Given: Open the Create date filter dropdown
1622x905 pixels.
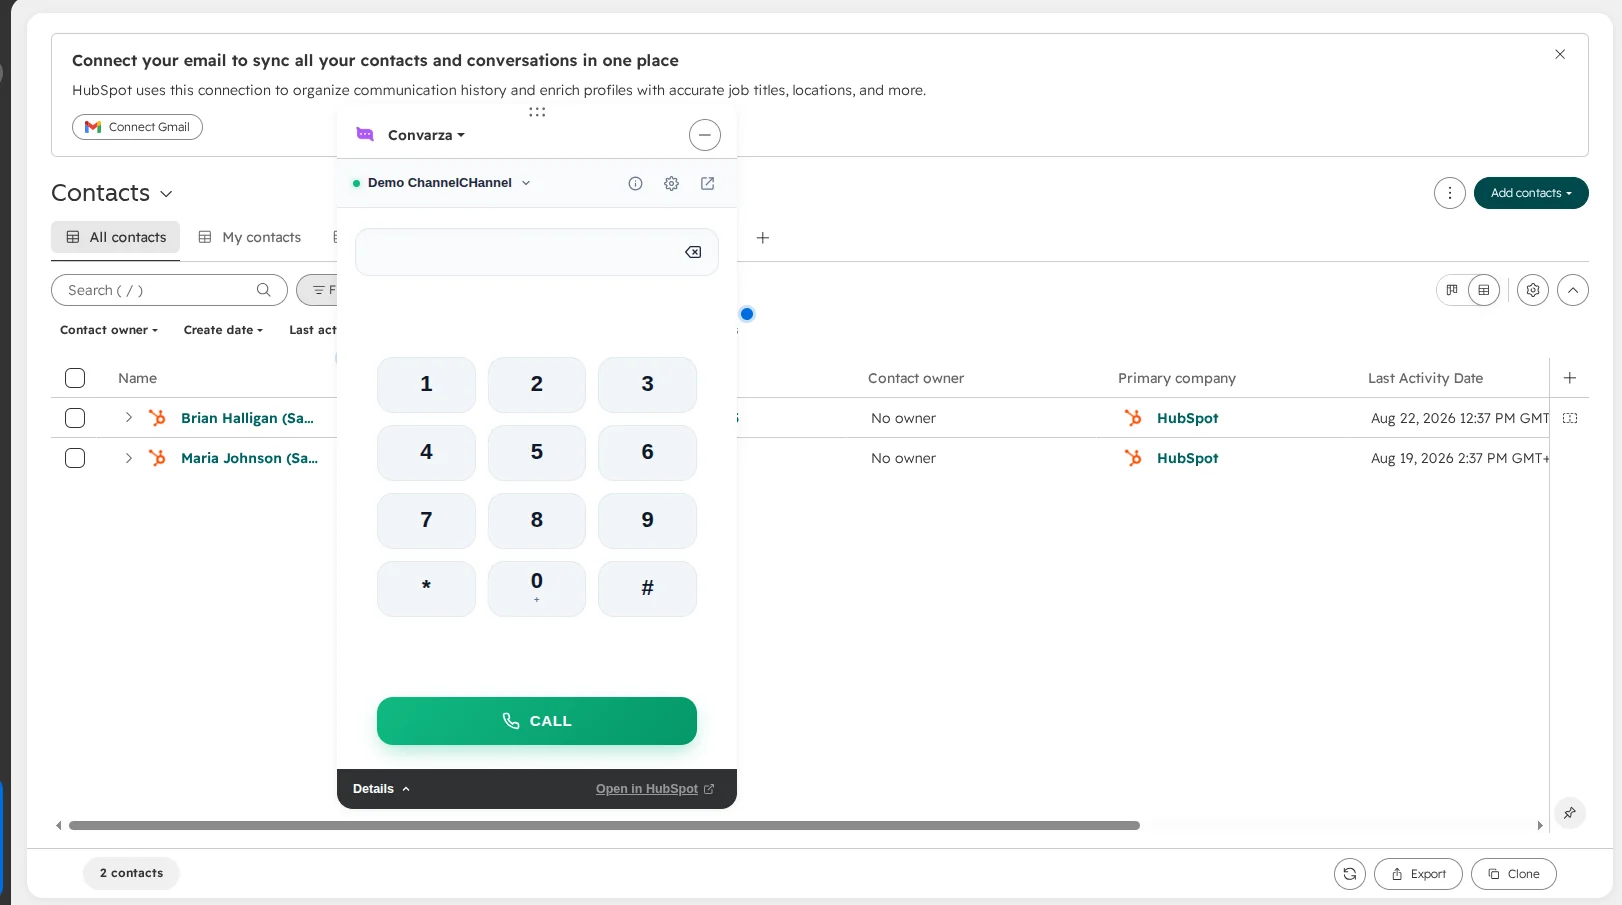Looking at the screenshot, I should (223, 330).
